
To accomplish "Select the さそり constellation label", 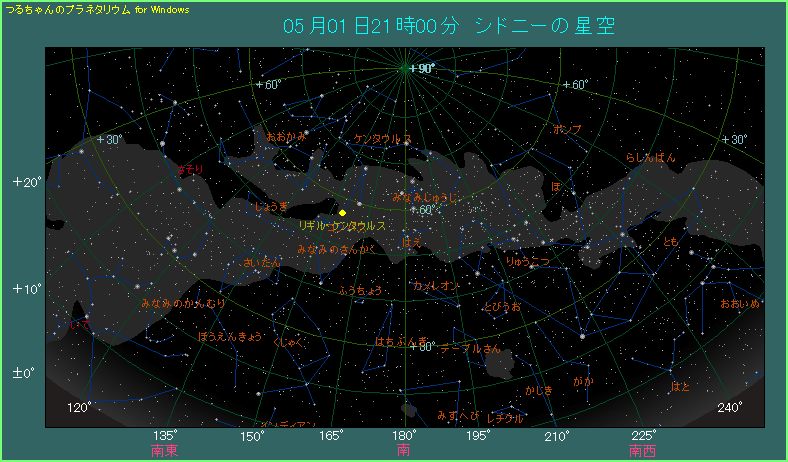I will [189, 170].
